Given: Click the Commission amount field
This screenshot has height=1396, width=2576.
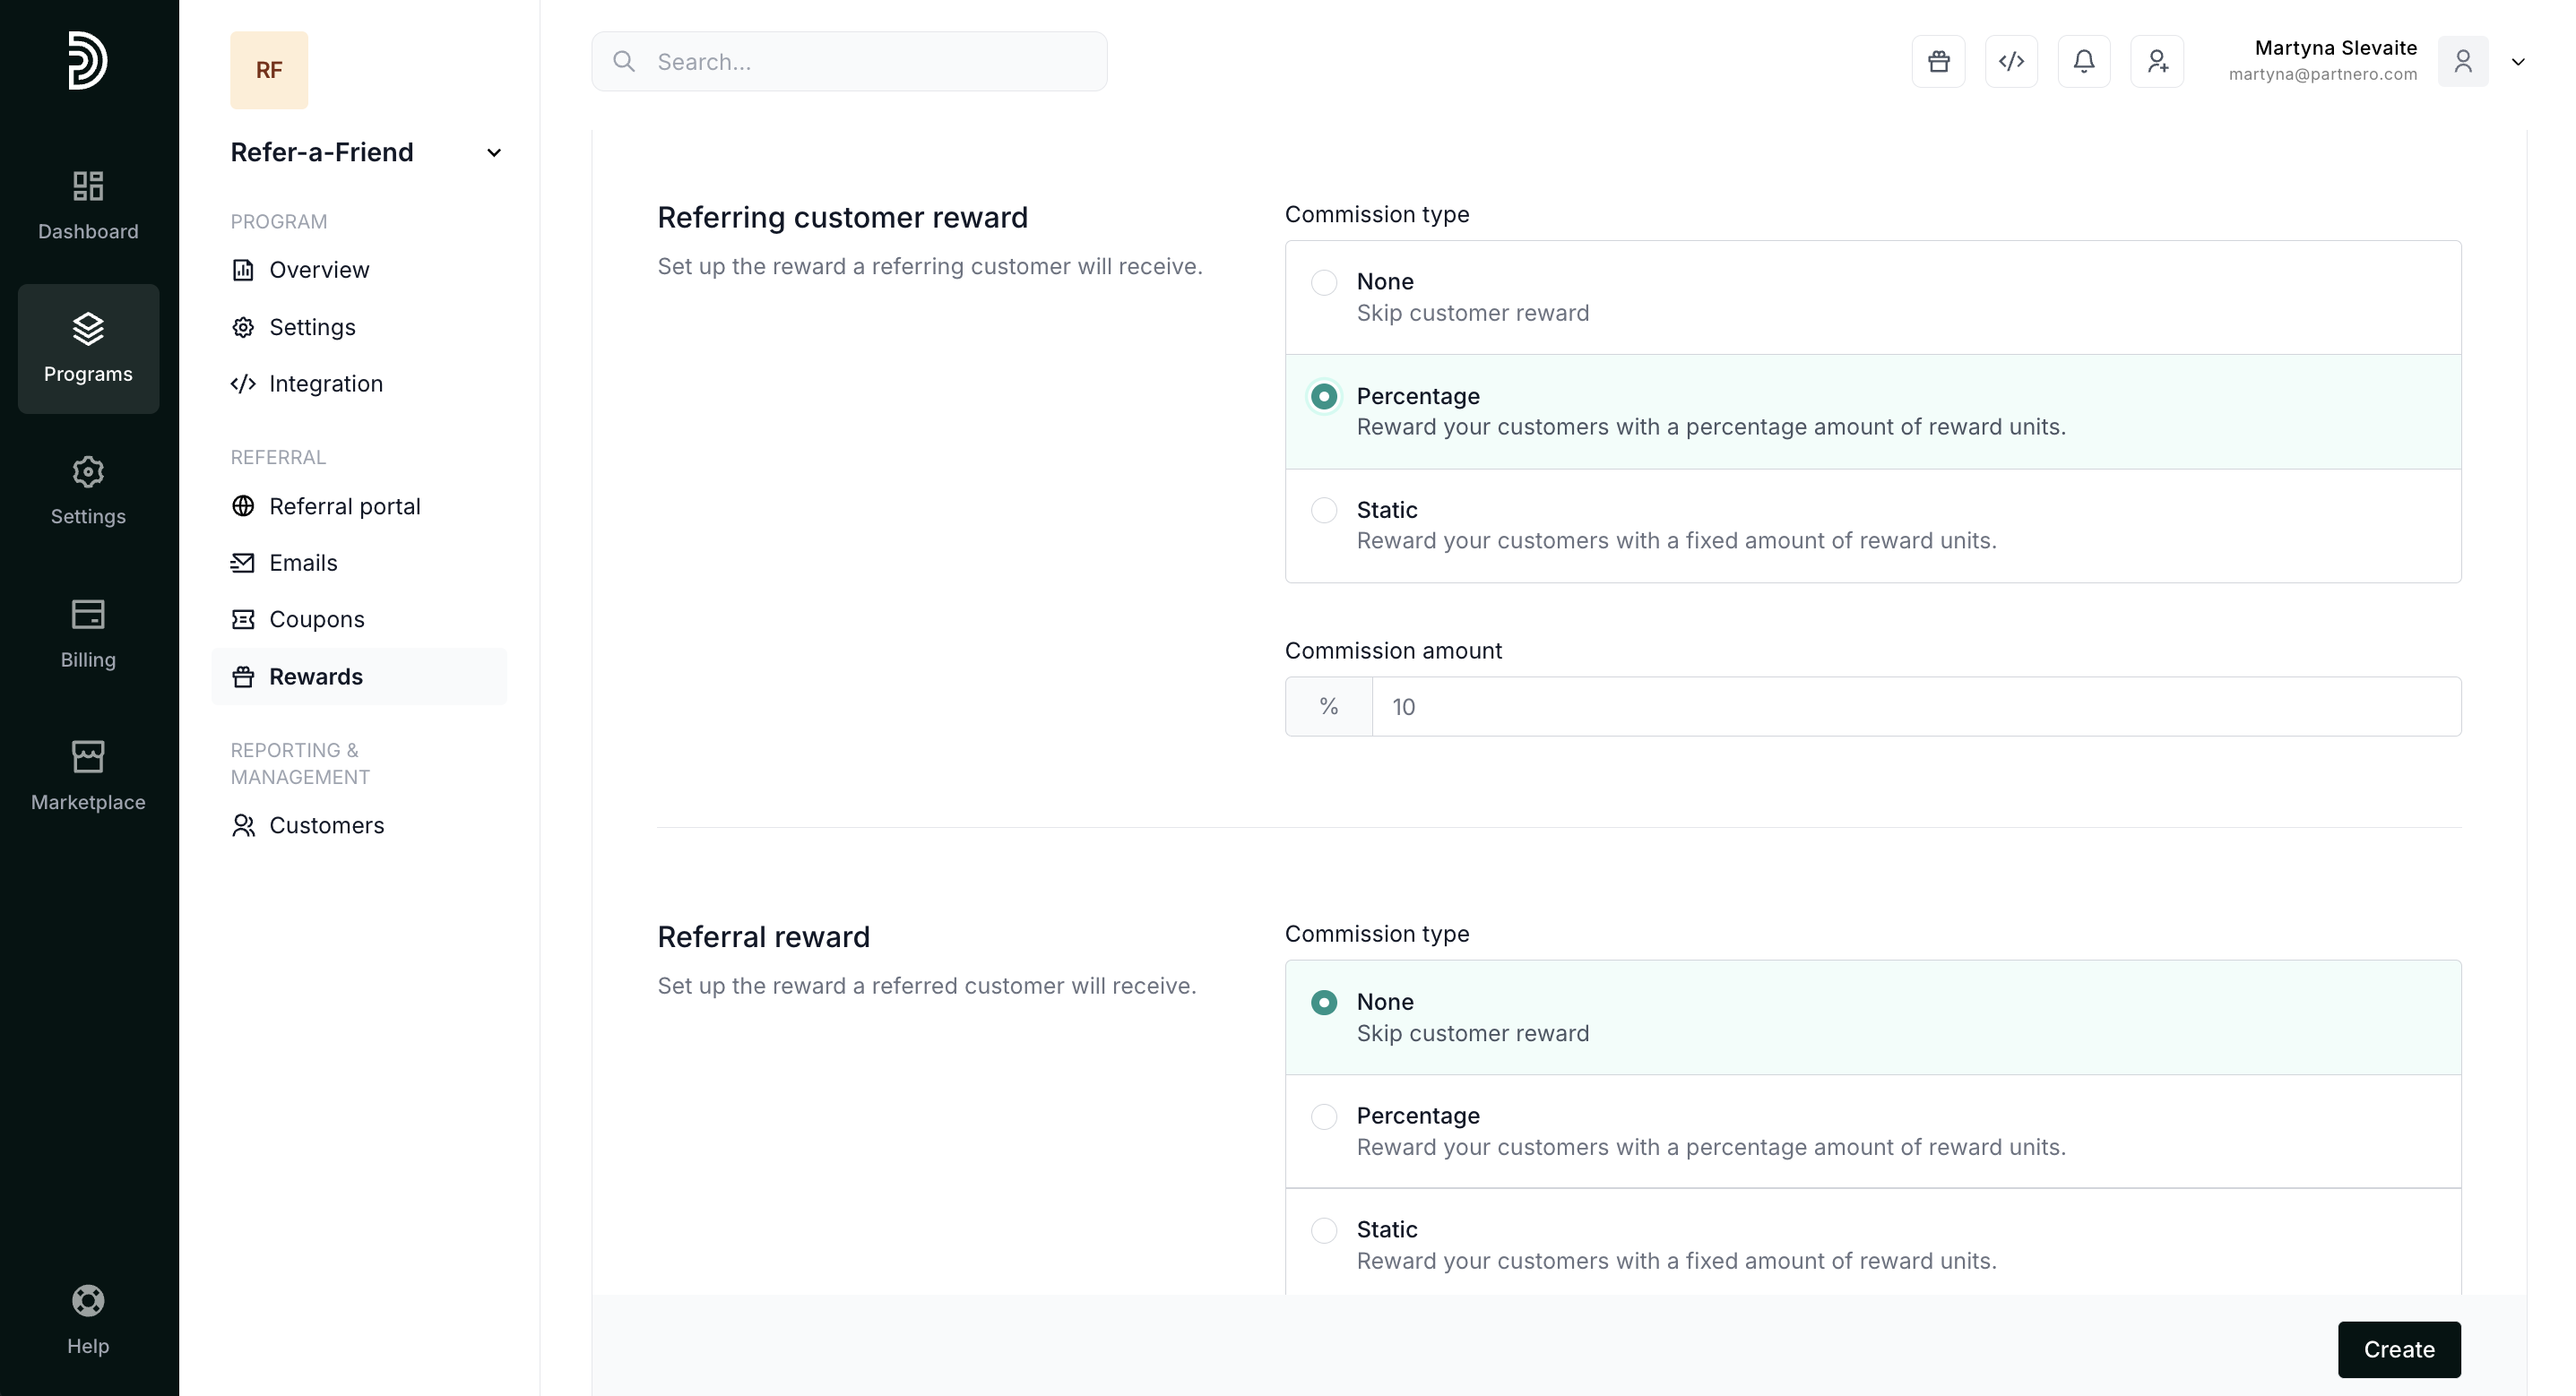Looking at the screenshot, I should pos(1914,707).
